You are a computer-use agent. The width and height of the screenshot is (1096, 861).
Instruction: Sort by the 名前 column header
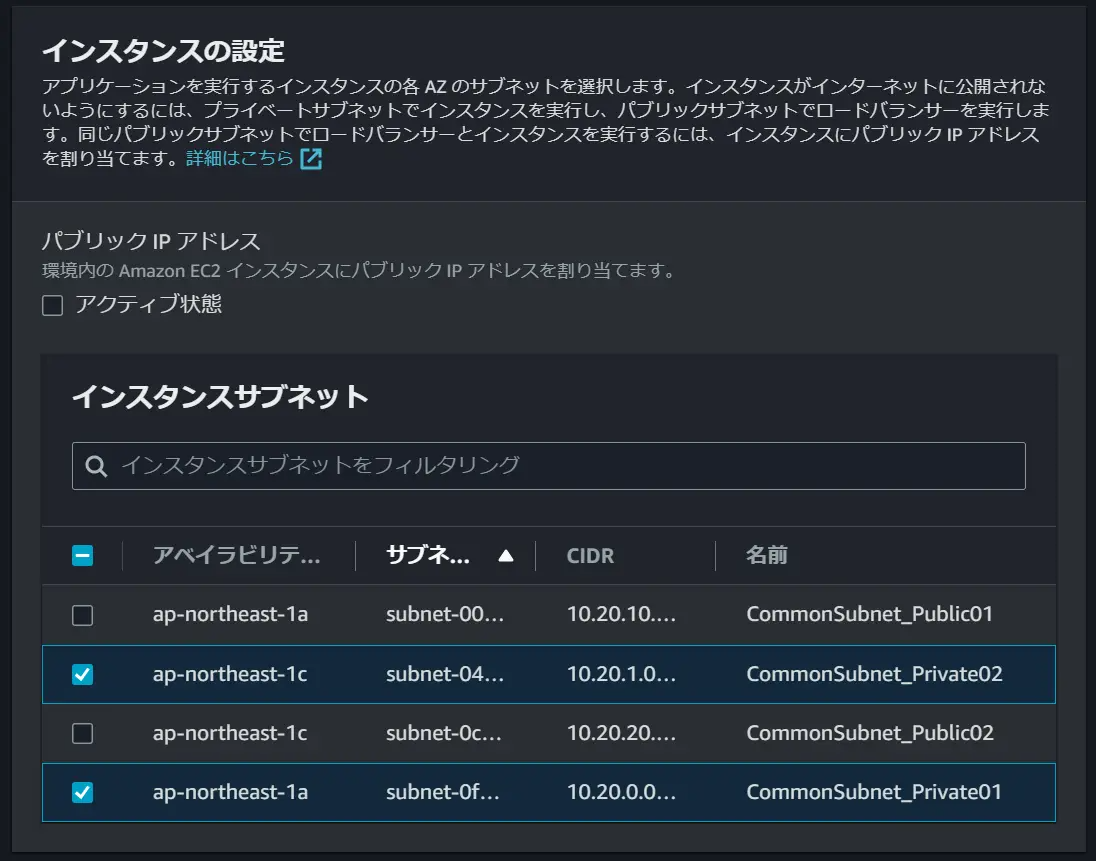767,556
